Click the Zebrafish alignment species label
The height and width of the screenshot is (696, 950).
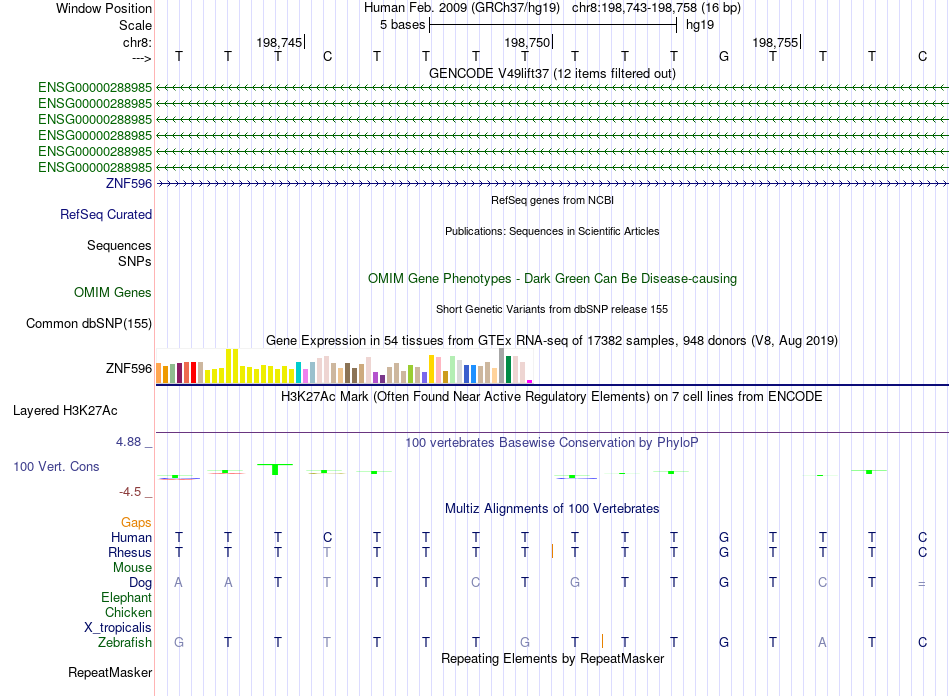pos(125,642)
